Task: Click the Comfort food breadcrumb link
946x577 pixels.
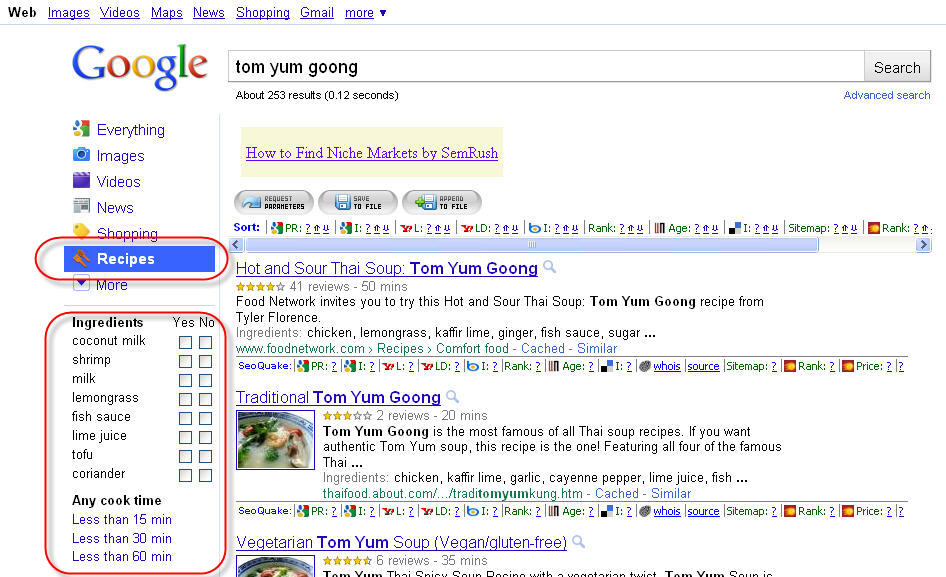Action: click(x=472, y=348)
